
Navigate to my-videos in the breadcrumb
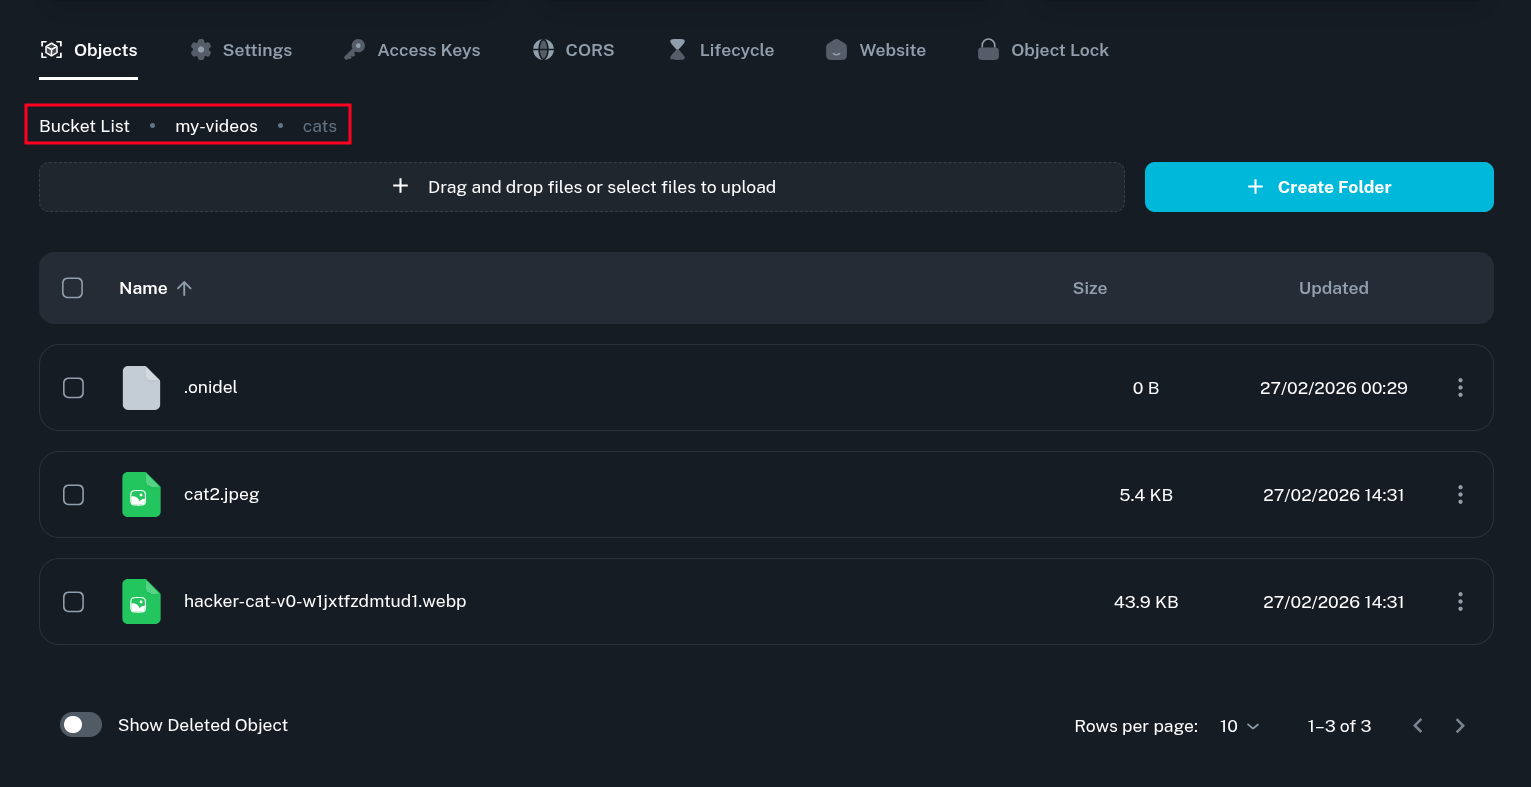(216, 126)
